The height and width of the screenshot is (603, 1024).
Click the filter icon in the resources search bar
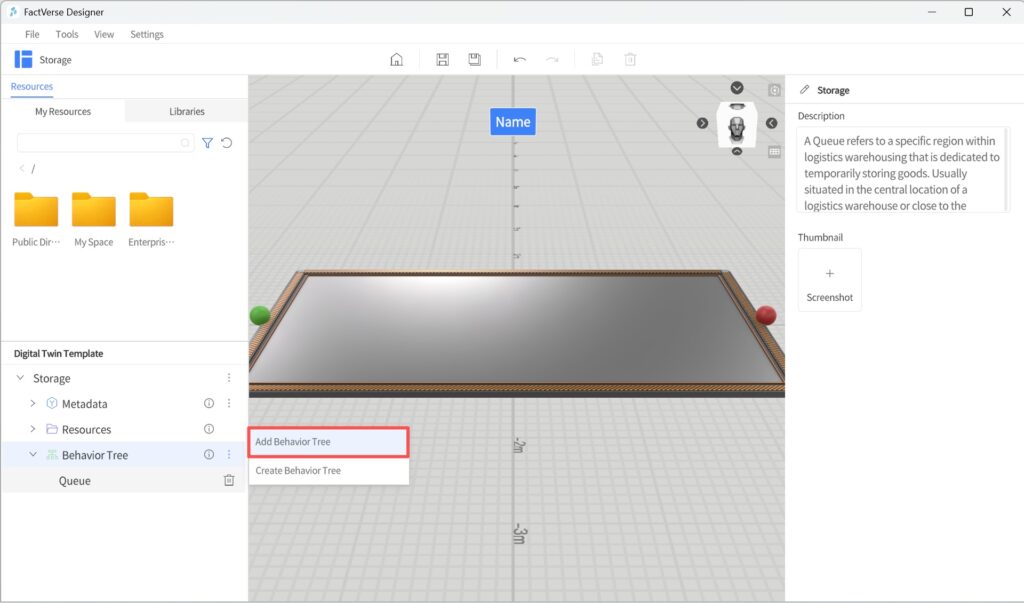pos(207,143)
